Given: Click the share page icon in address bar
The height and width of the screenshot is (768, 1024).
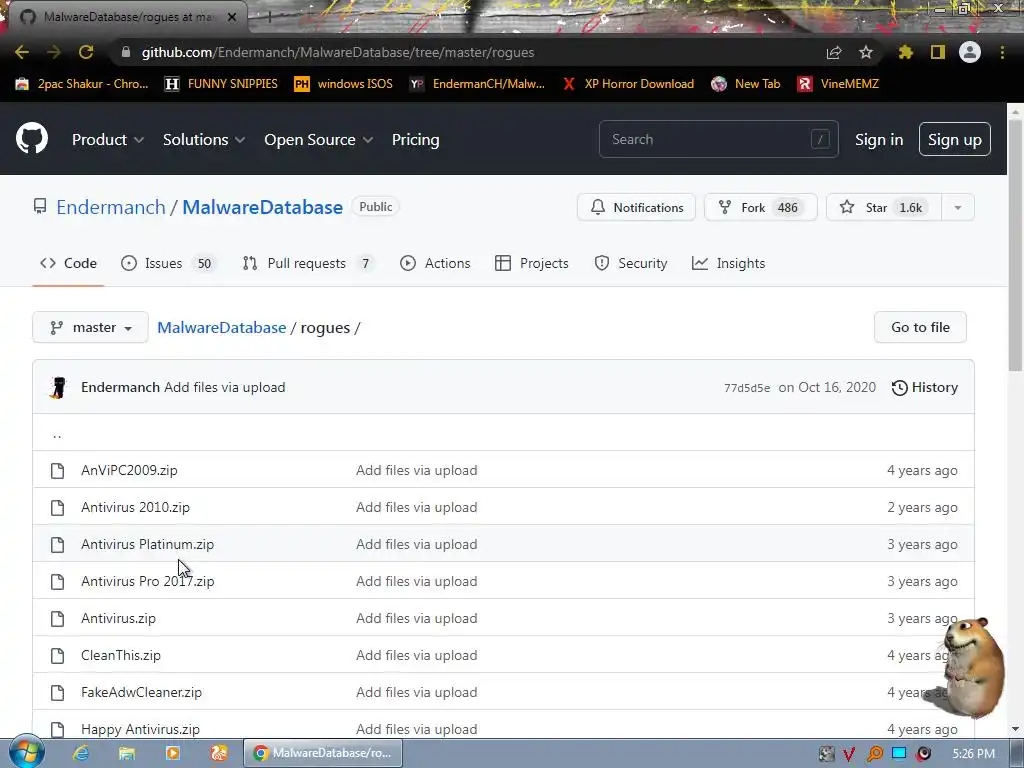Looking at the screenshot, I should (x=834, y=52).
